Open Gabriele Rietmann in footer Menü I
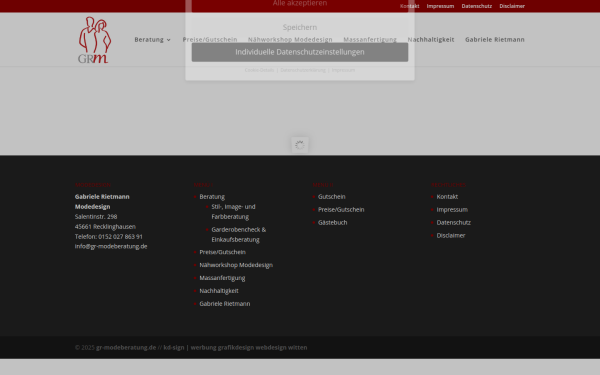Image resolution: width=600 pixels, height=375 pixels. point(225,304)
